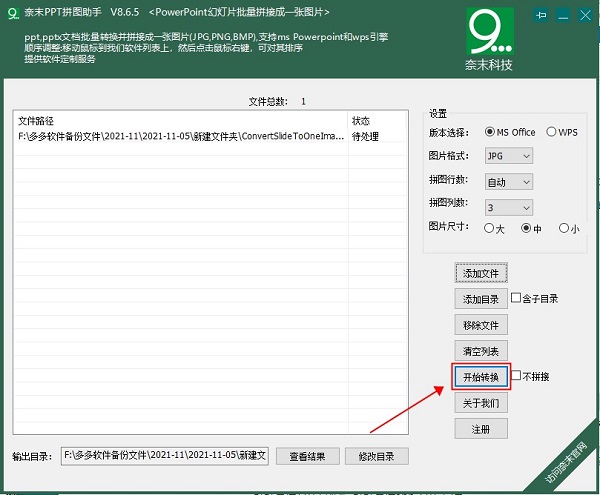The height and width of the screenshot is (495, 600).
Task: Close the PPT拼图助手 window
Action: 585,15
